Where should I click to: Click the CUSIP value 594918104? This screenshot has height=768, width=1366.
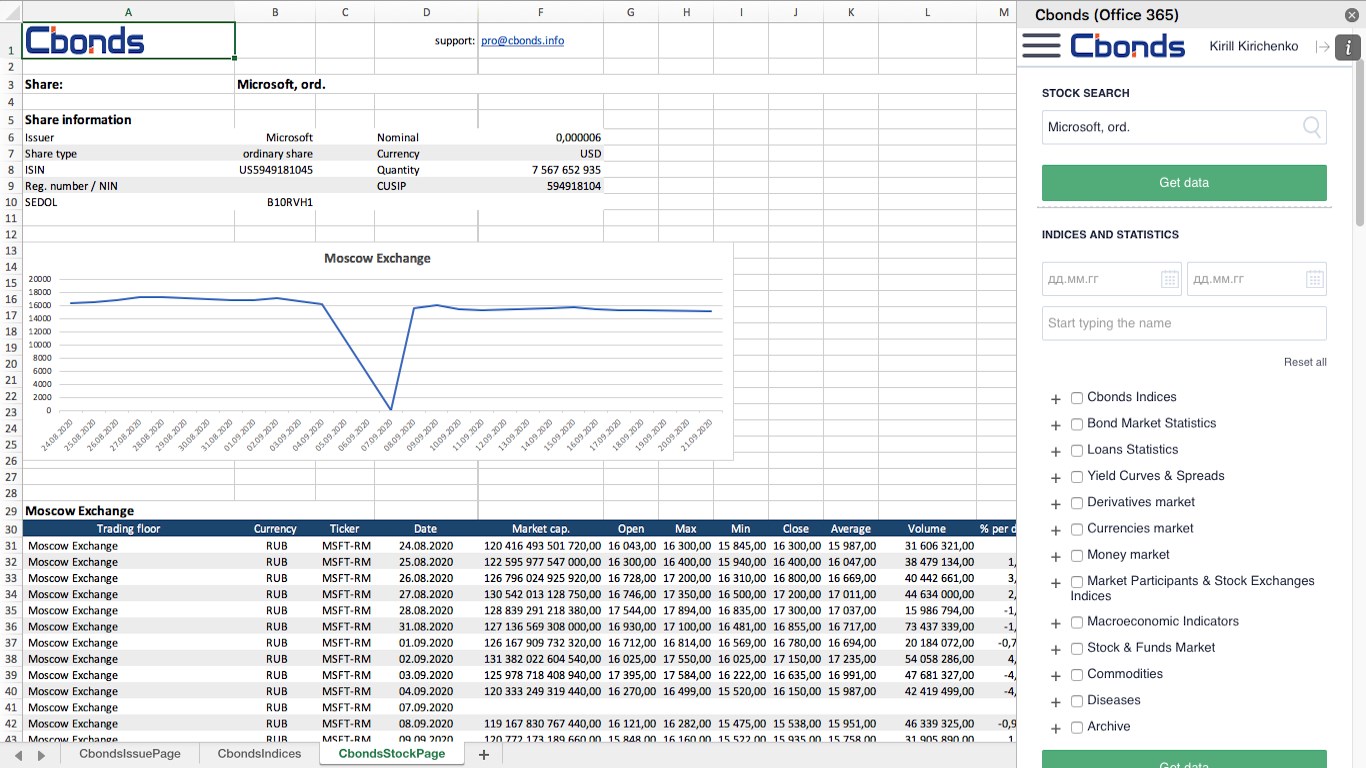[x=574, y=186]
